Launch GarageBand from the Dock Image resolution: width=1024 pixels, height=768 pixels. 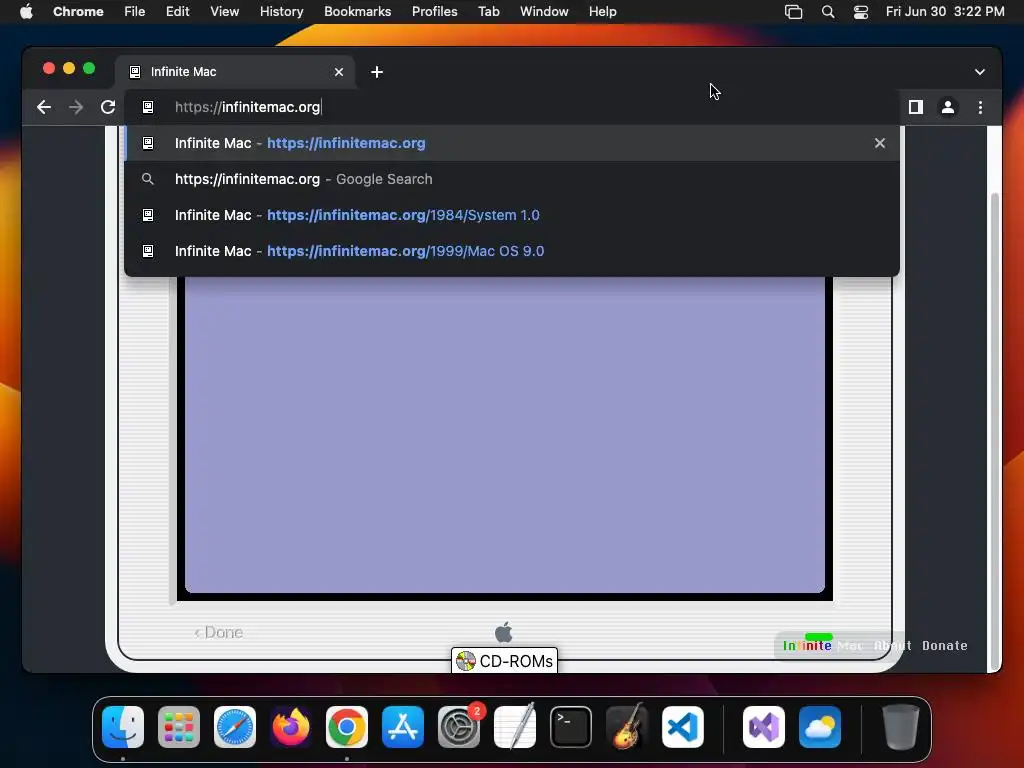click(x=627, y=727)
